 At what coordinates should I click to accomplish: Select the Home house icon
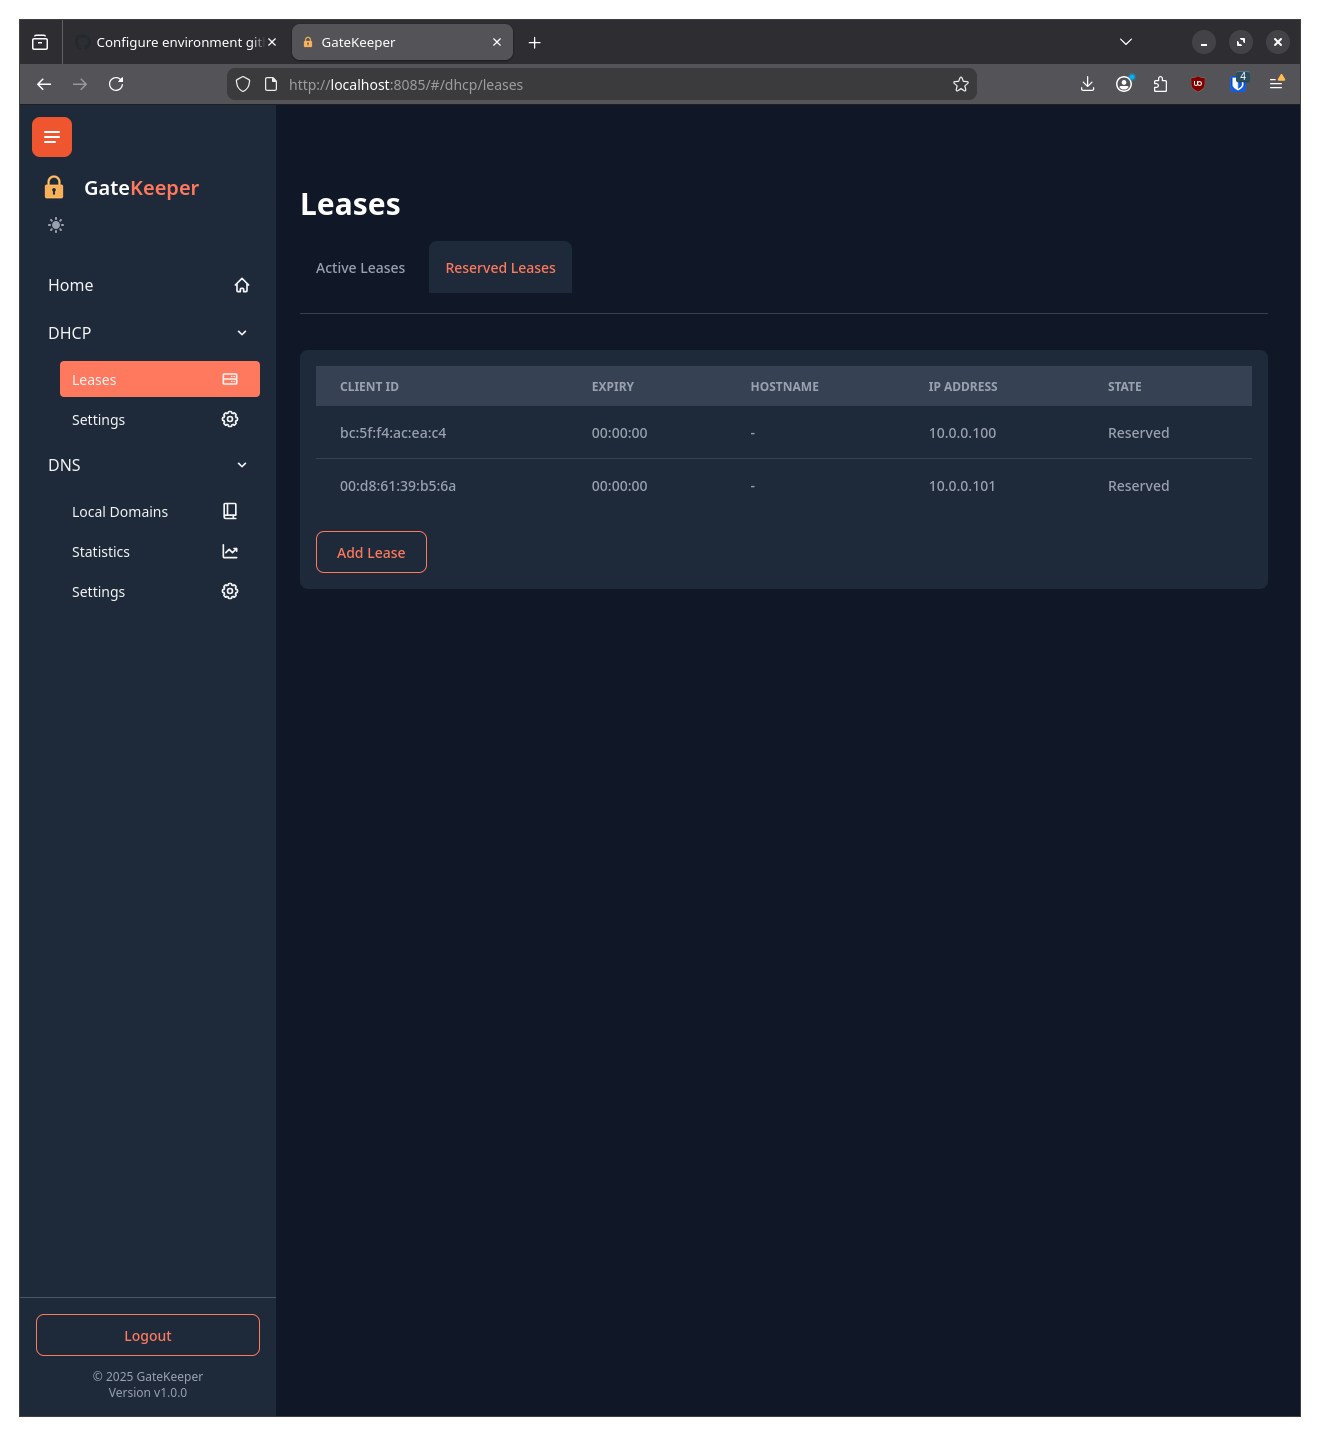(x=241, y=285)
